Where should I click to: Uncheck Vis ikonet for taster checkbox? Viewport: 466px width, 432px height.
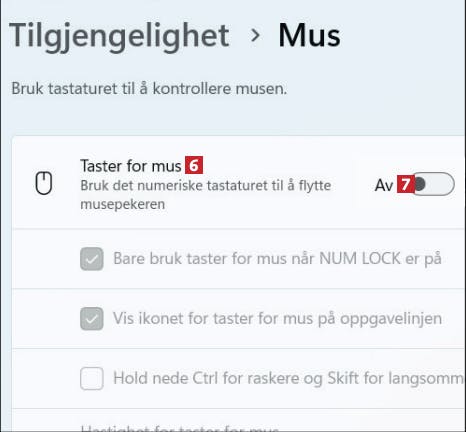(x=92, y=318)
